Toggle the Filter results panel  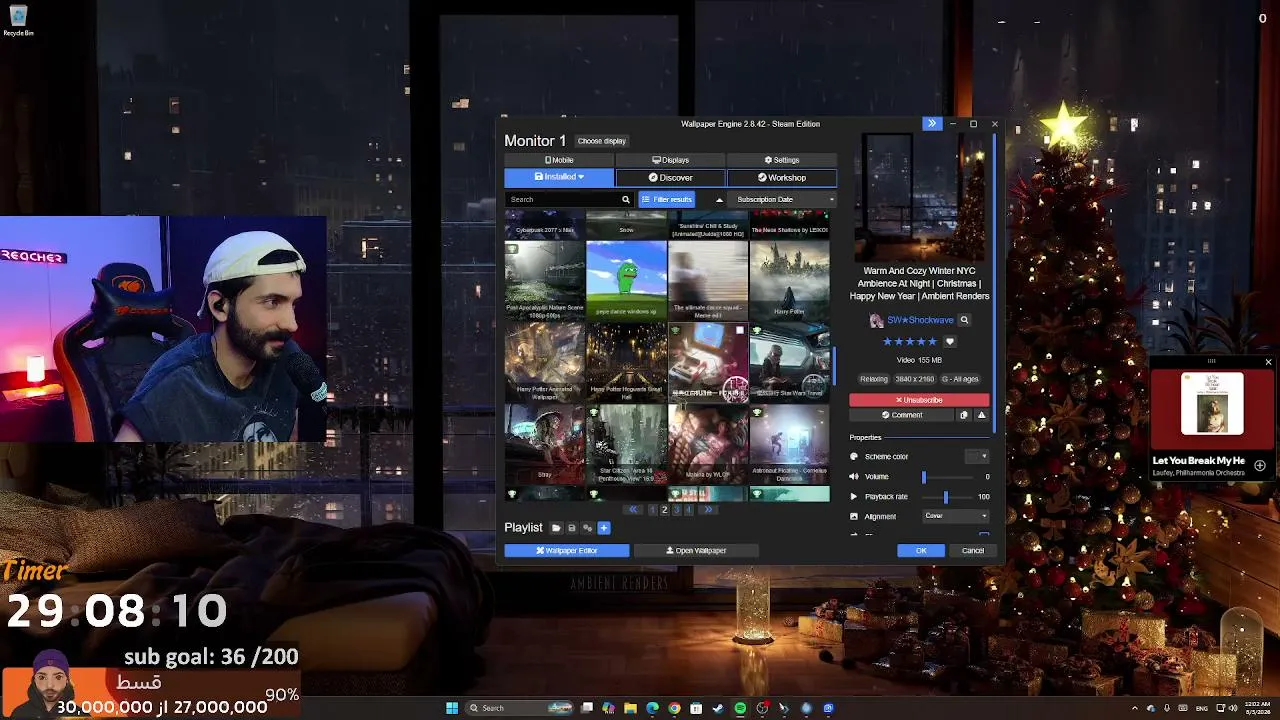coord(667,199)
